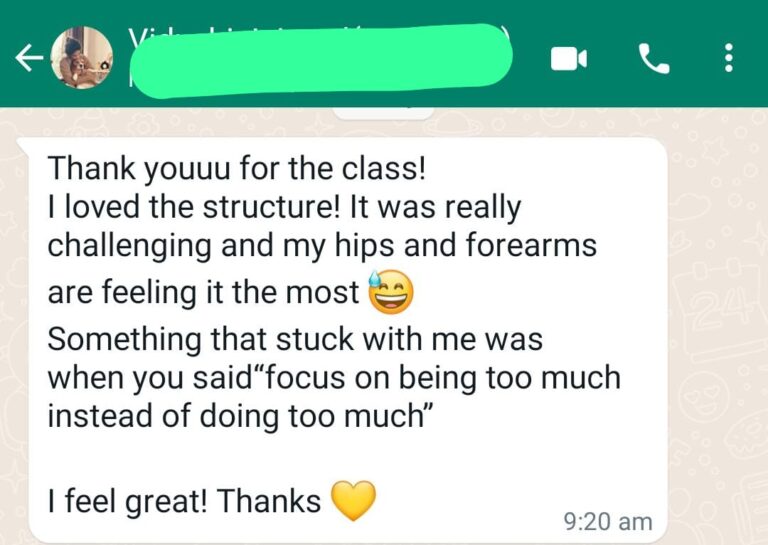Viewport: 768px width, 545px height.
Task: Click "Something that stuck with me was" line
Action: point(295,339)
